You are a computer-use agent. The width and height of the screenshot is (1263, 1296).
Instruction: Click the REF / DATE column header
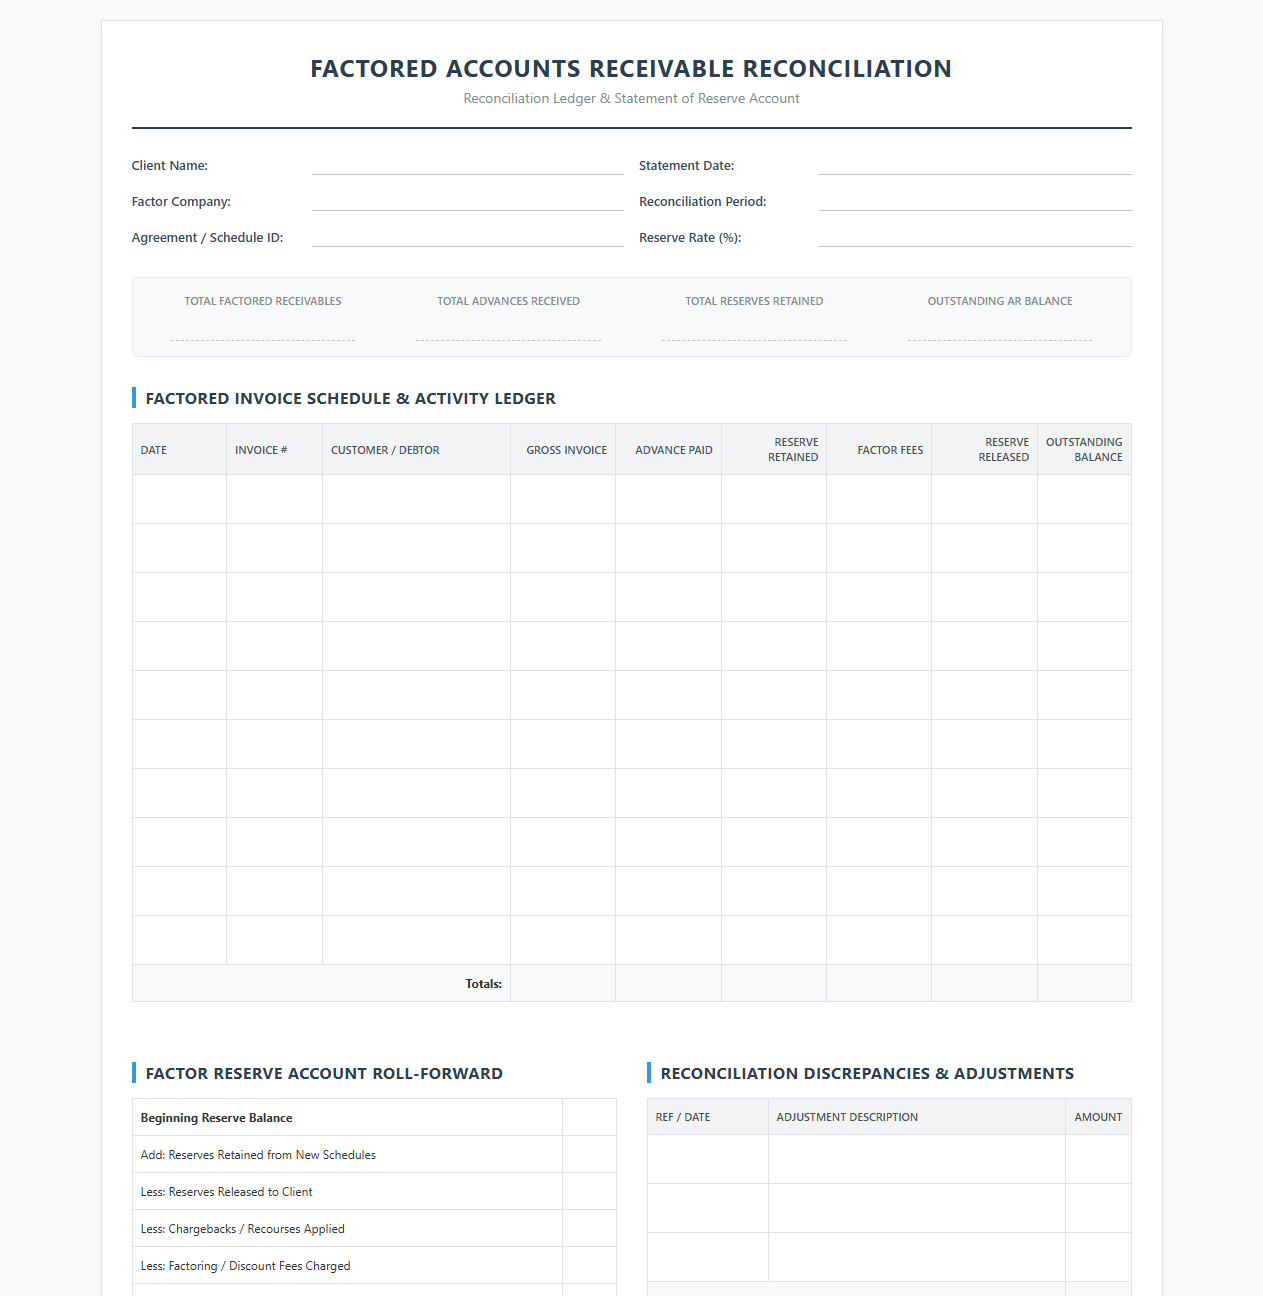pos(708,1117)
